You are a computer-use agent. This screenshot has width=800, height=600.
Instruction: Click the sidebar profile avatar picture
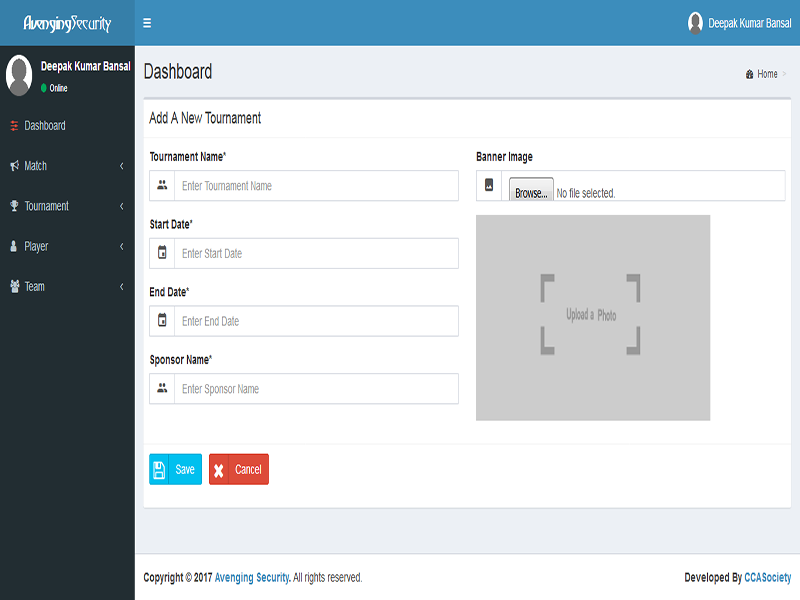pyautogui.click(x=19, y=75)
